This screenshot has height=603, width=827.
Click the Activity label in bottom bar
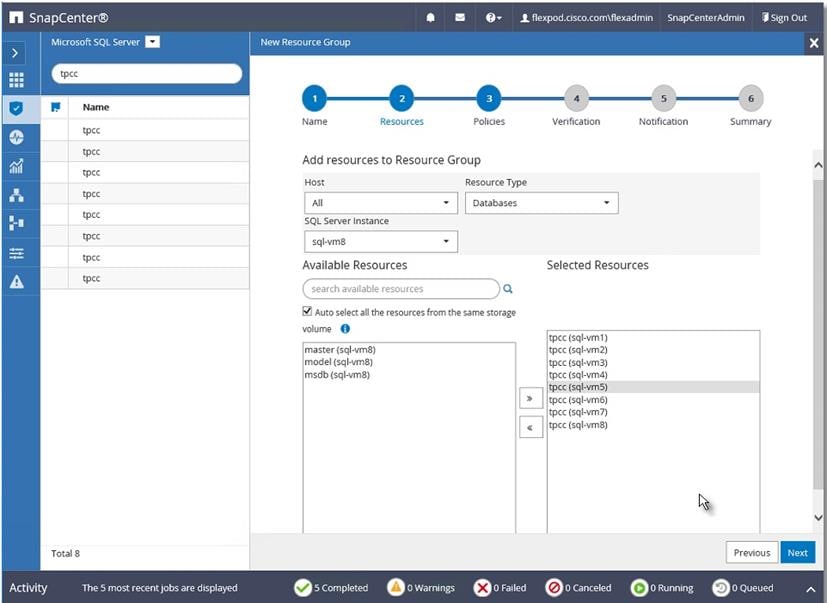[x=28, y=588]
